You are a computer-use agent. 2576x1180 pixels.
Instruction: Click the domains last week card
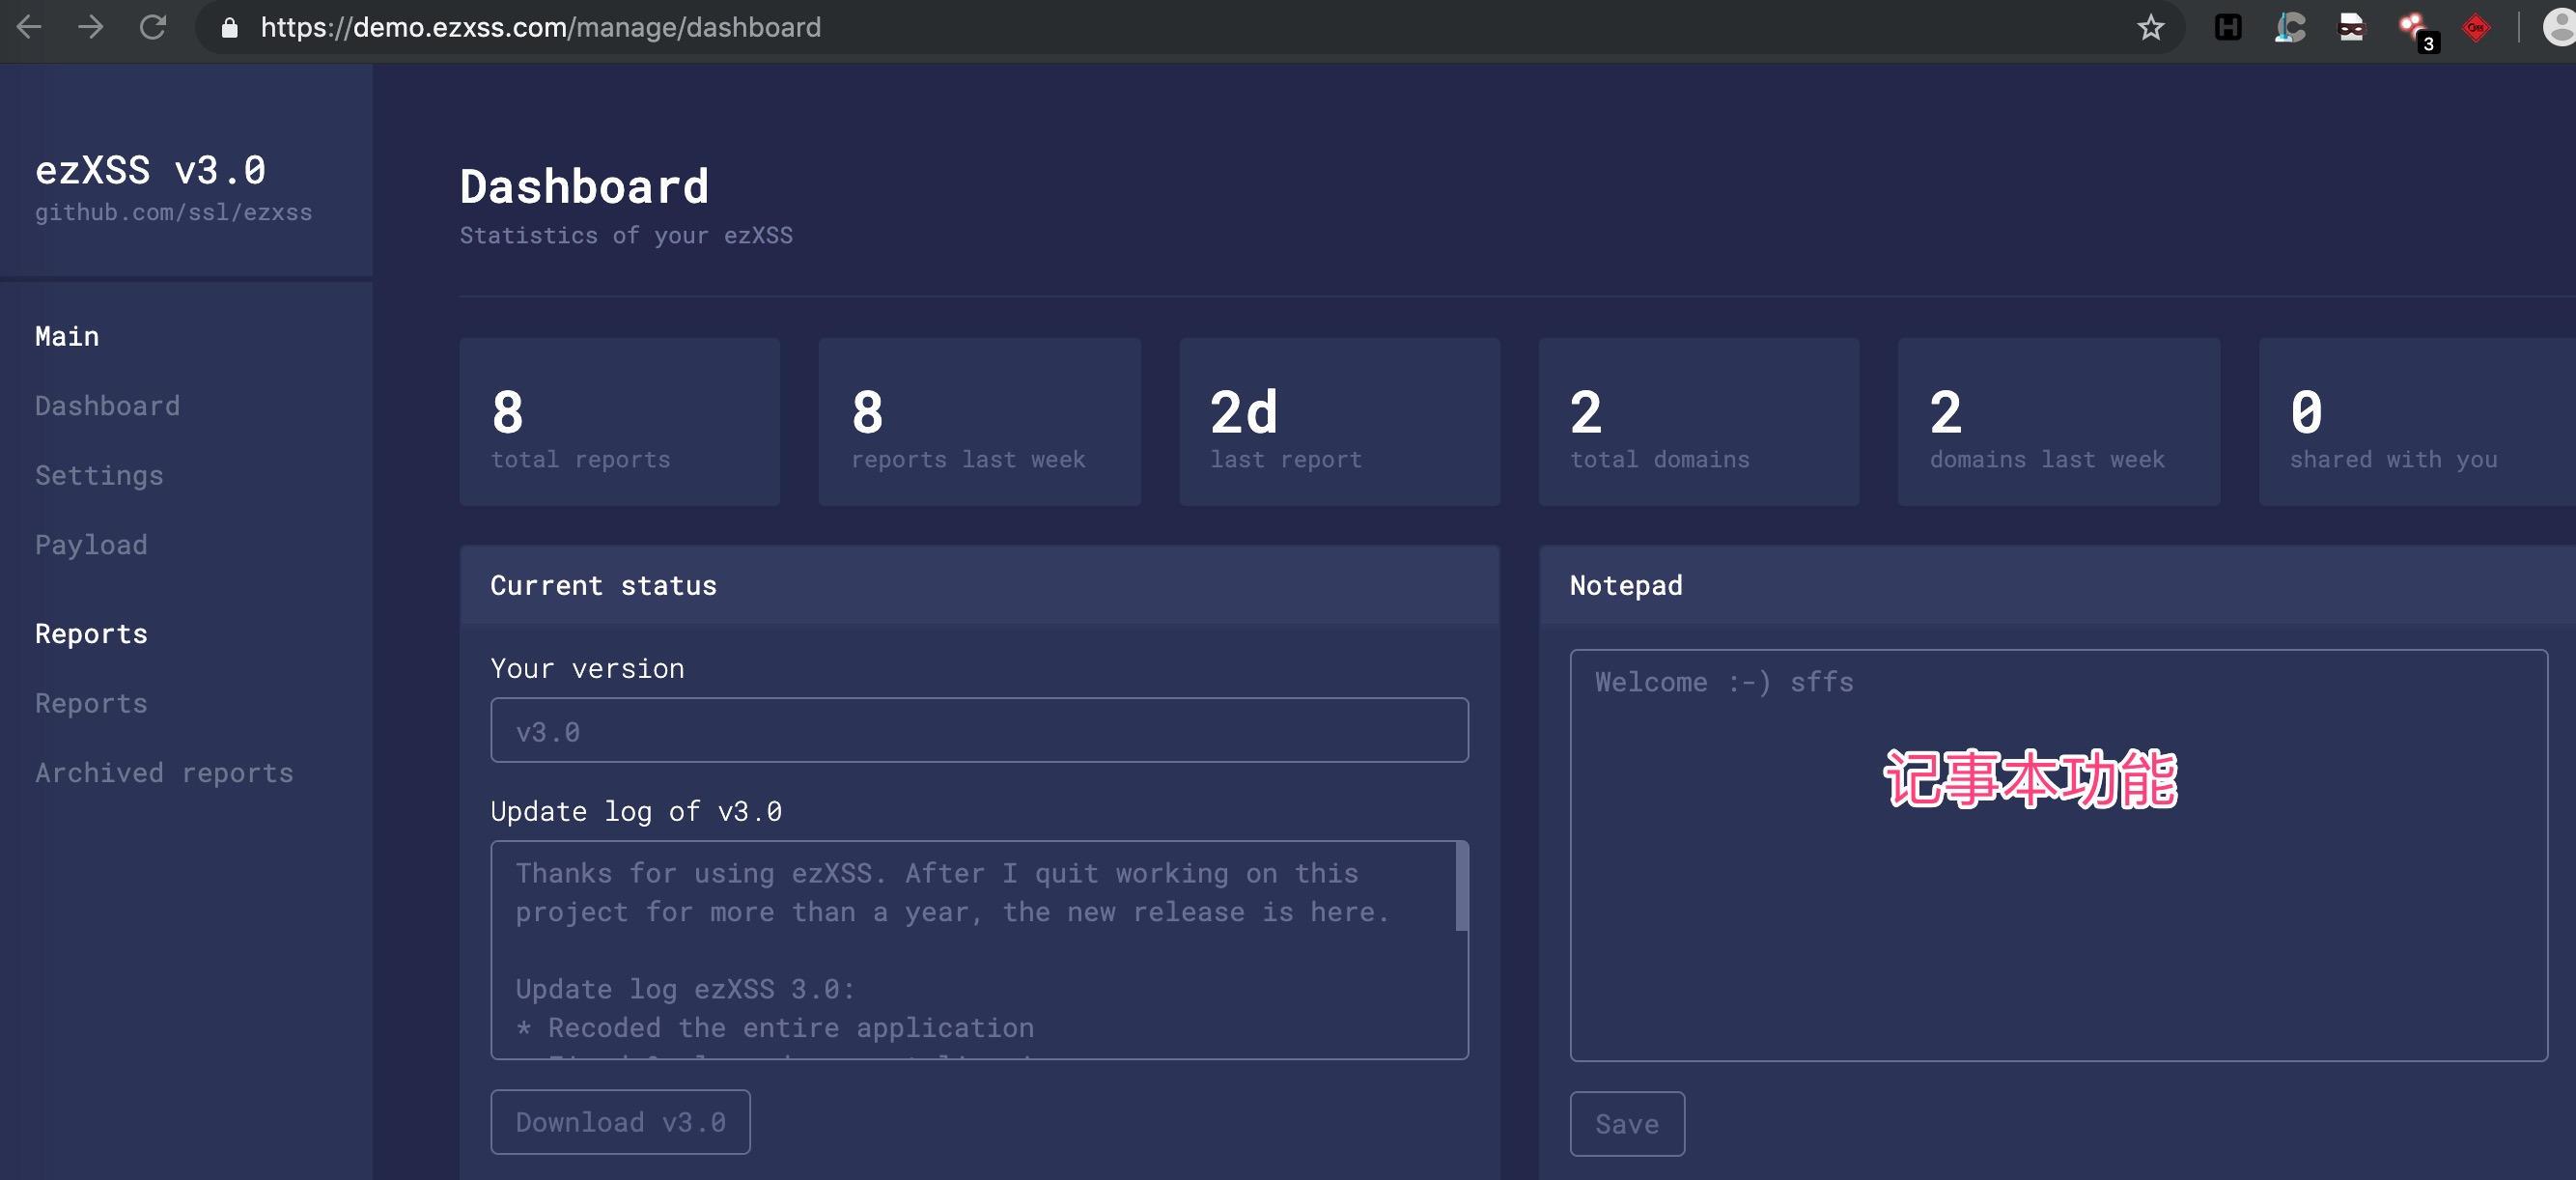click(x=2059, y=422)
